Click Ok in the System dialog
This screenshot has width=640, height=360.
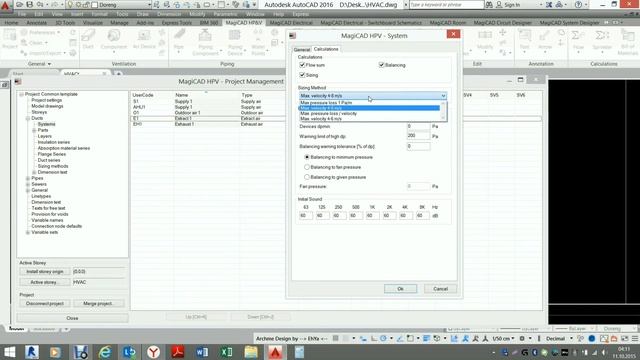coord(400,289)
